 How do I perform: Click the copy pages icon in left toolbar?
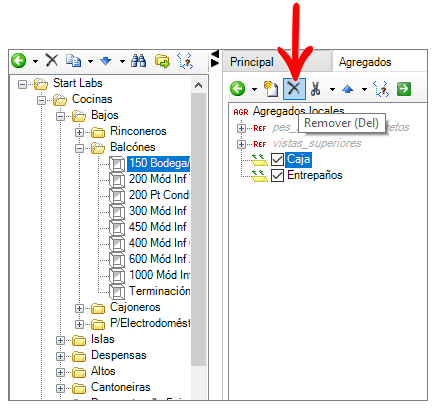tap(73, 61)
